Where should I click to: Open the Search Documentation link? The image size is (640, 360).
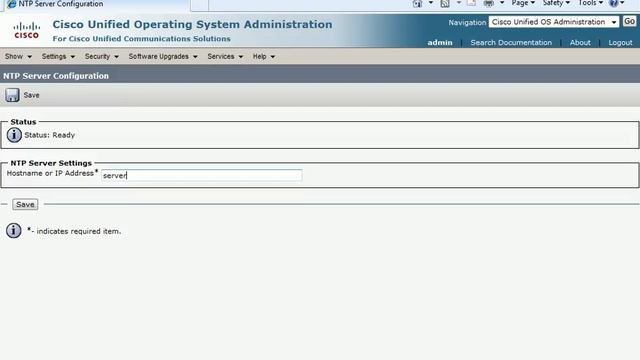pos(511,42)
